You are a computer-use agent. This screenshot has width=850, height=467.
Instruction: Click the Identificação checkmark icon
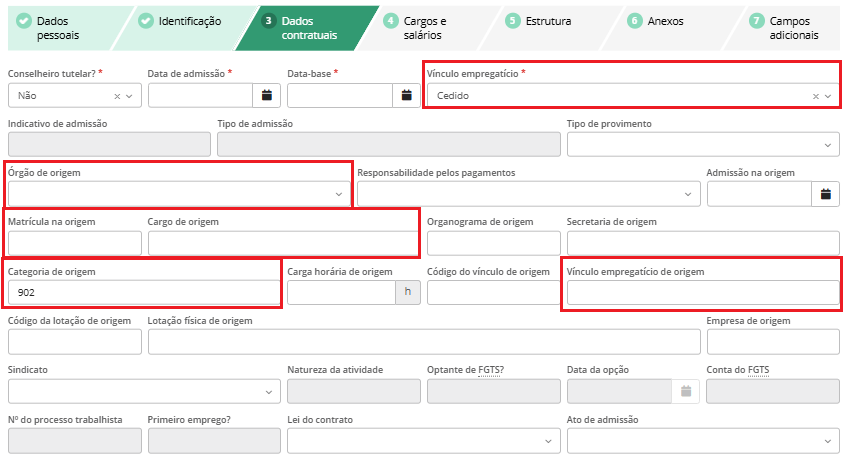[145, 21]
